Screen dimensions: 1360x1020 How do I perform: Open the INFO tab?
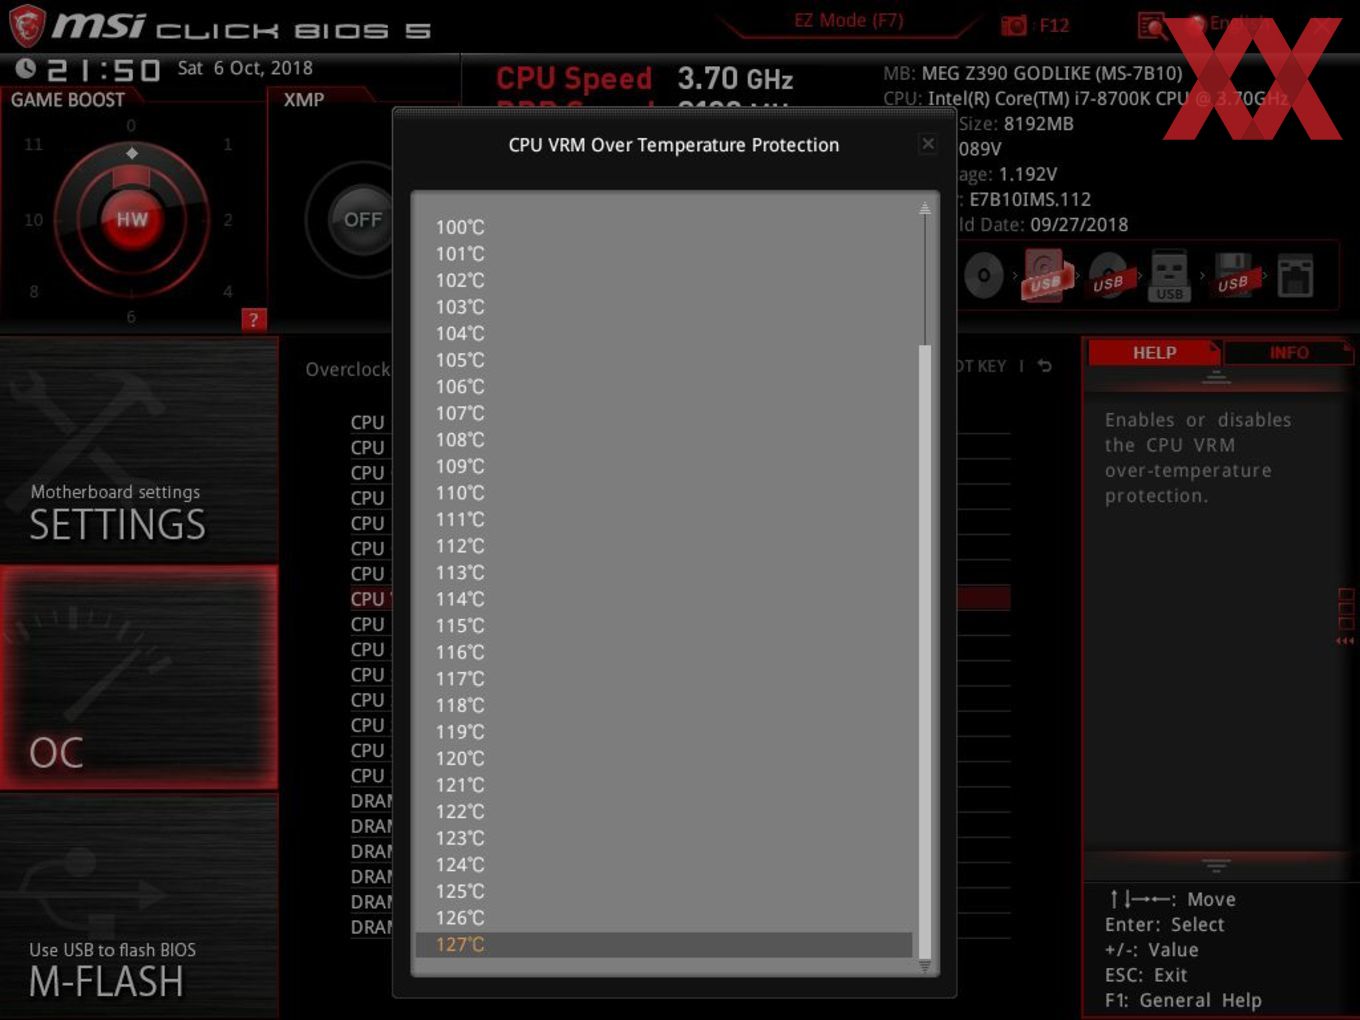click(x=1289, y=352)
